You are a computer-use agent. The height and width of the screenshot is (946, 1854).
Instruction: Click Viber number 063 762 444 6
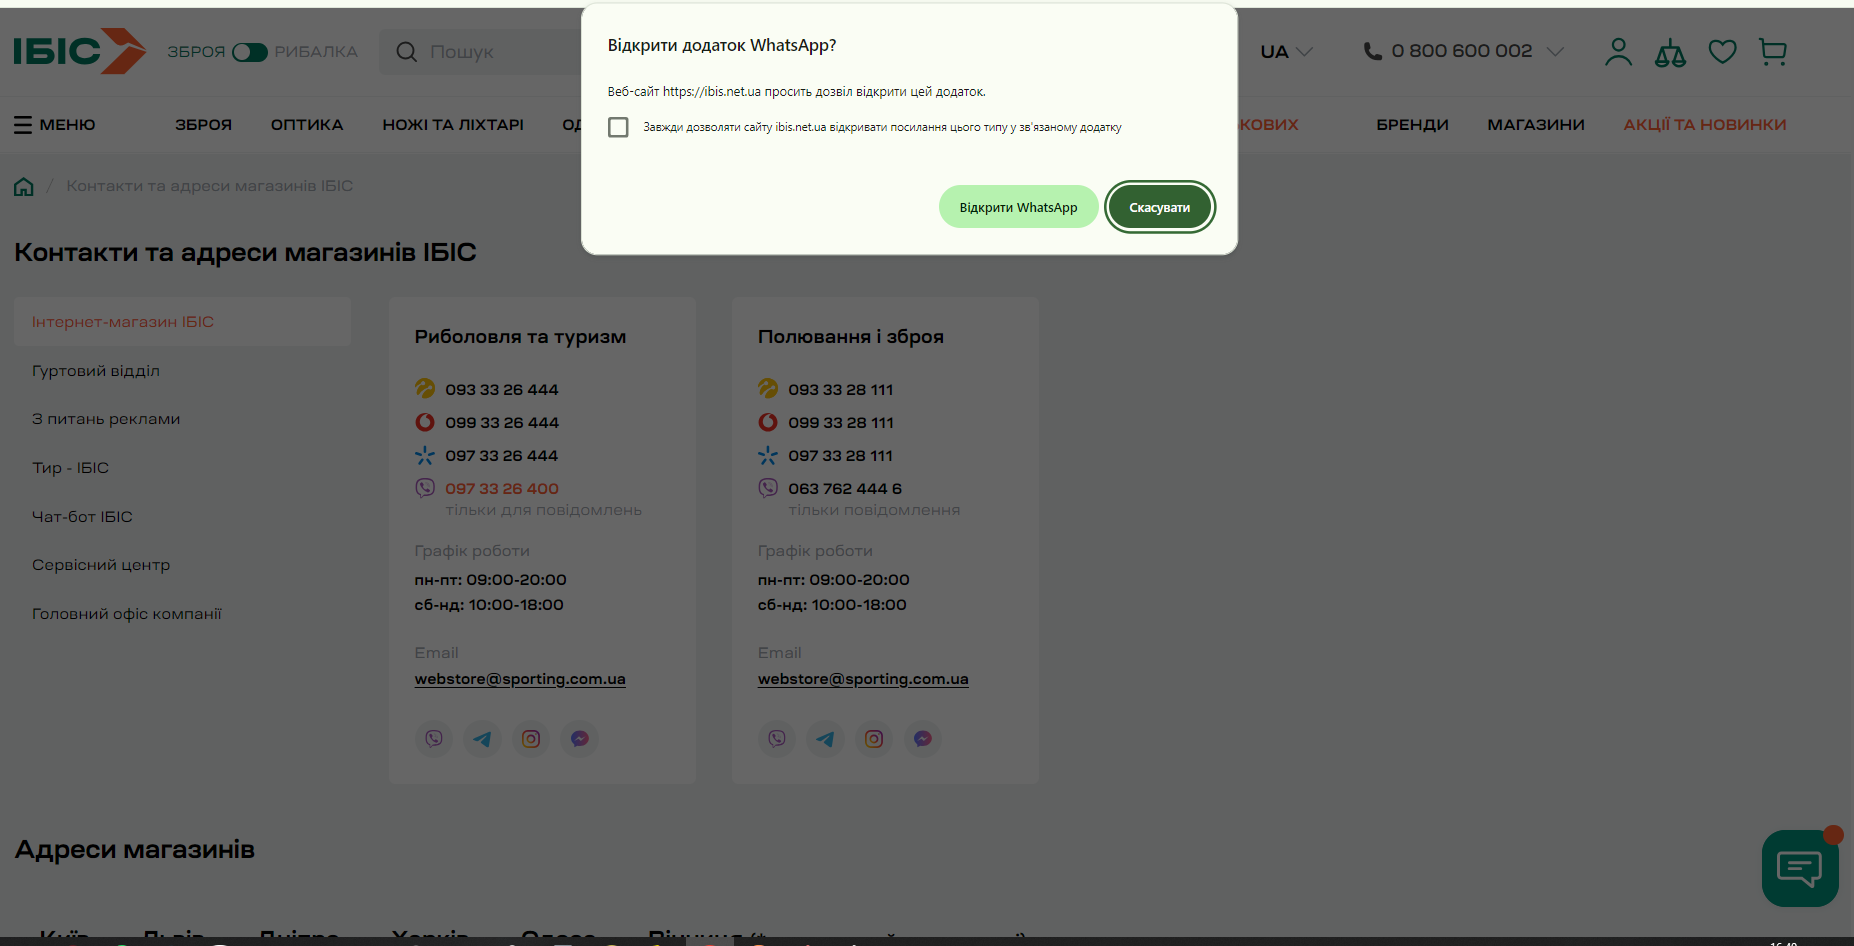845,489
